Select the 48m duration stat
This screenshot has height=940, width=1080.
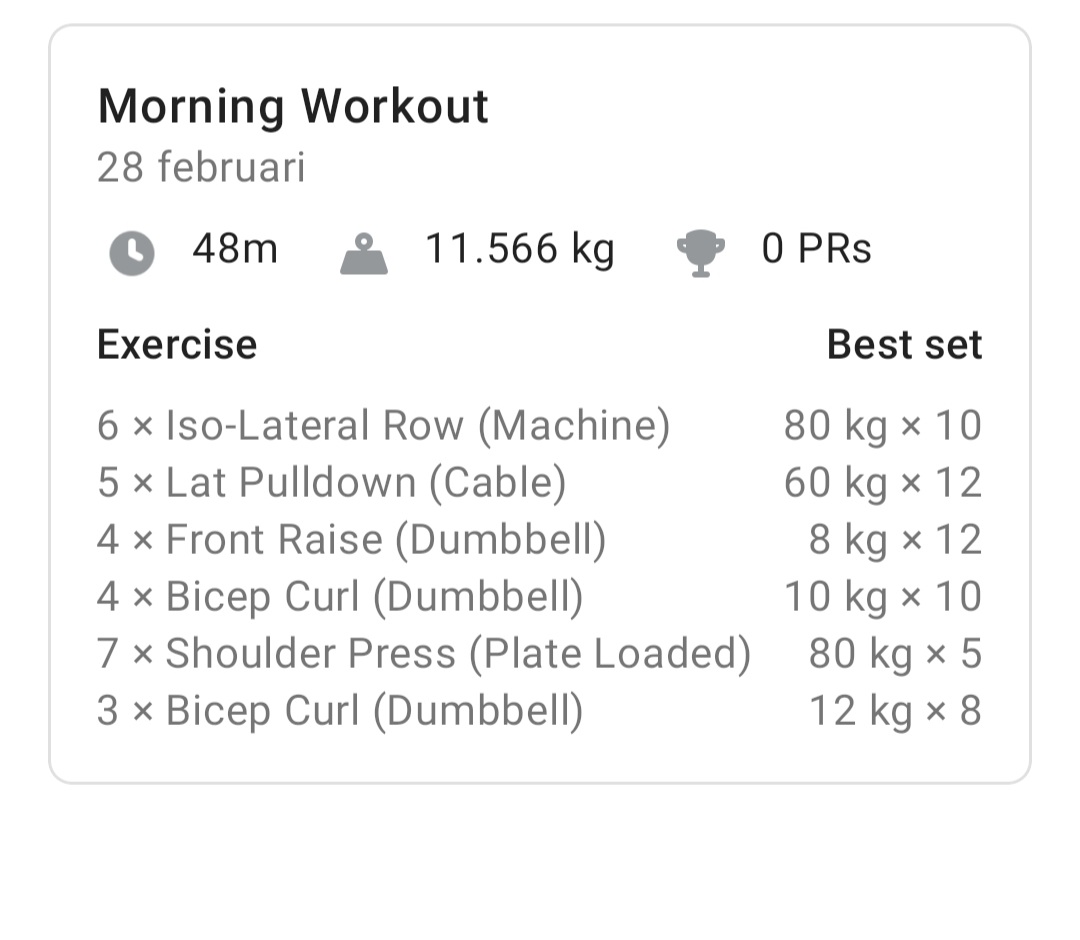(x=236, y=250)
